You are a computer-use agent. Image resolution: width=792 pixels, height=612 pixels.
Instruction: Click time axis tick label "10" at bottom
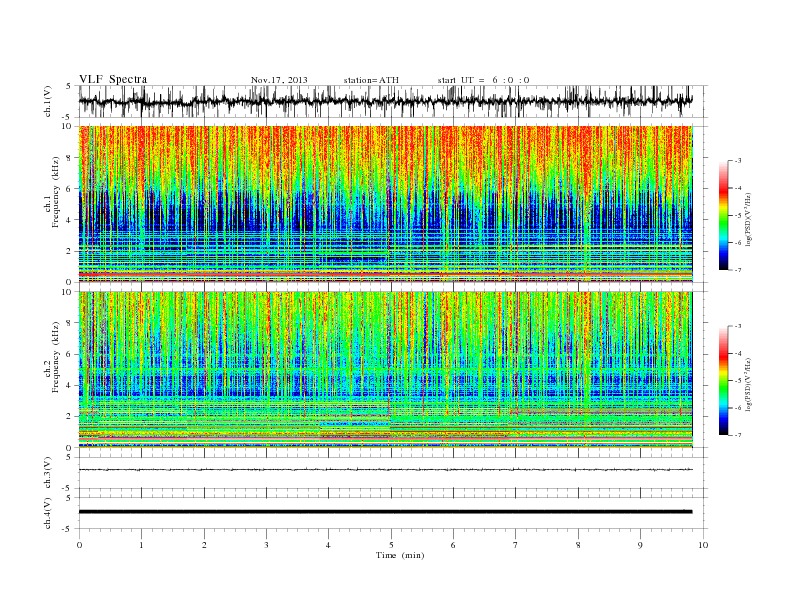(703, 545)
